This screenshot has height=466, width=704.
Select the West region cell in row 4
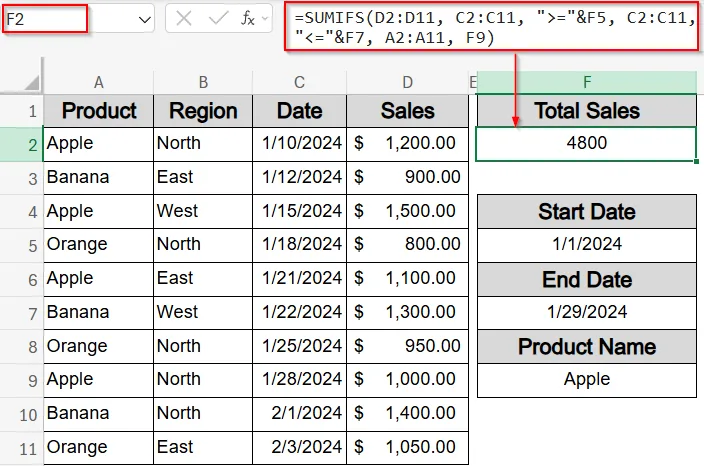point(203,211)
